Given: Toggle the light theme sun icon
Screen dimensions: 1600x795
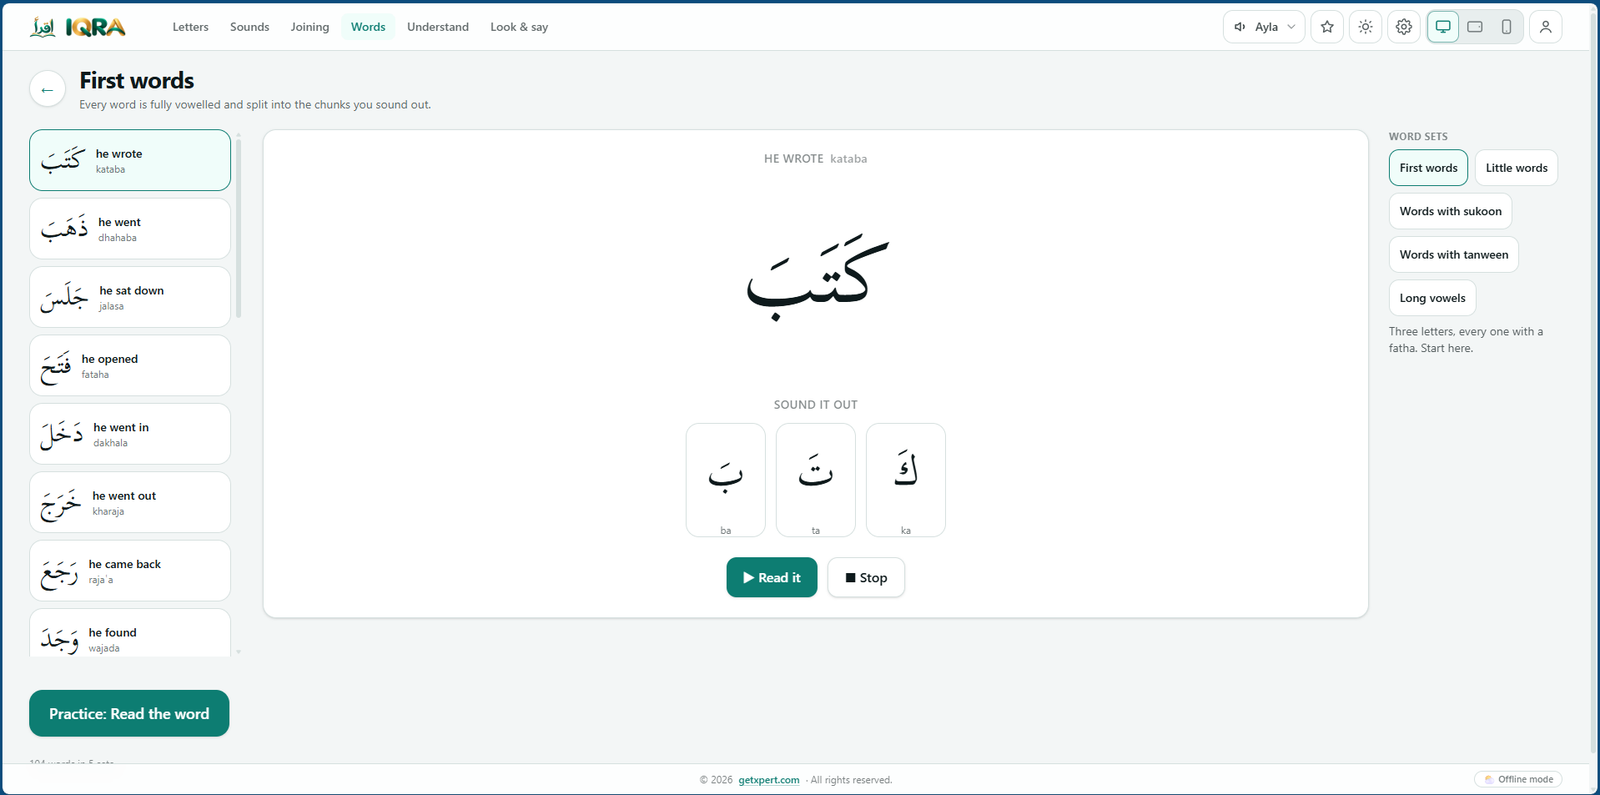Looking at the screenshot, I should click(x=1366, y=27).
